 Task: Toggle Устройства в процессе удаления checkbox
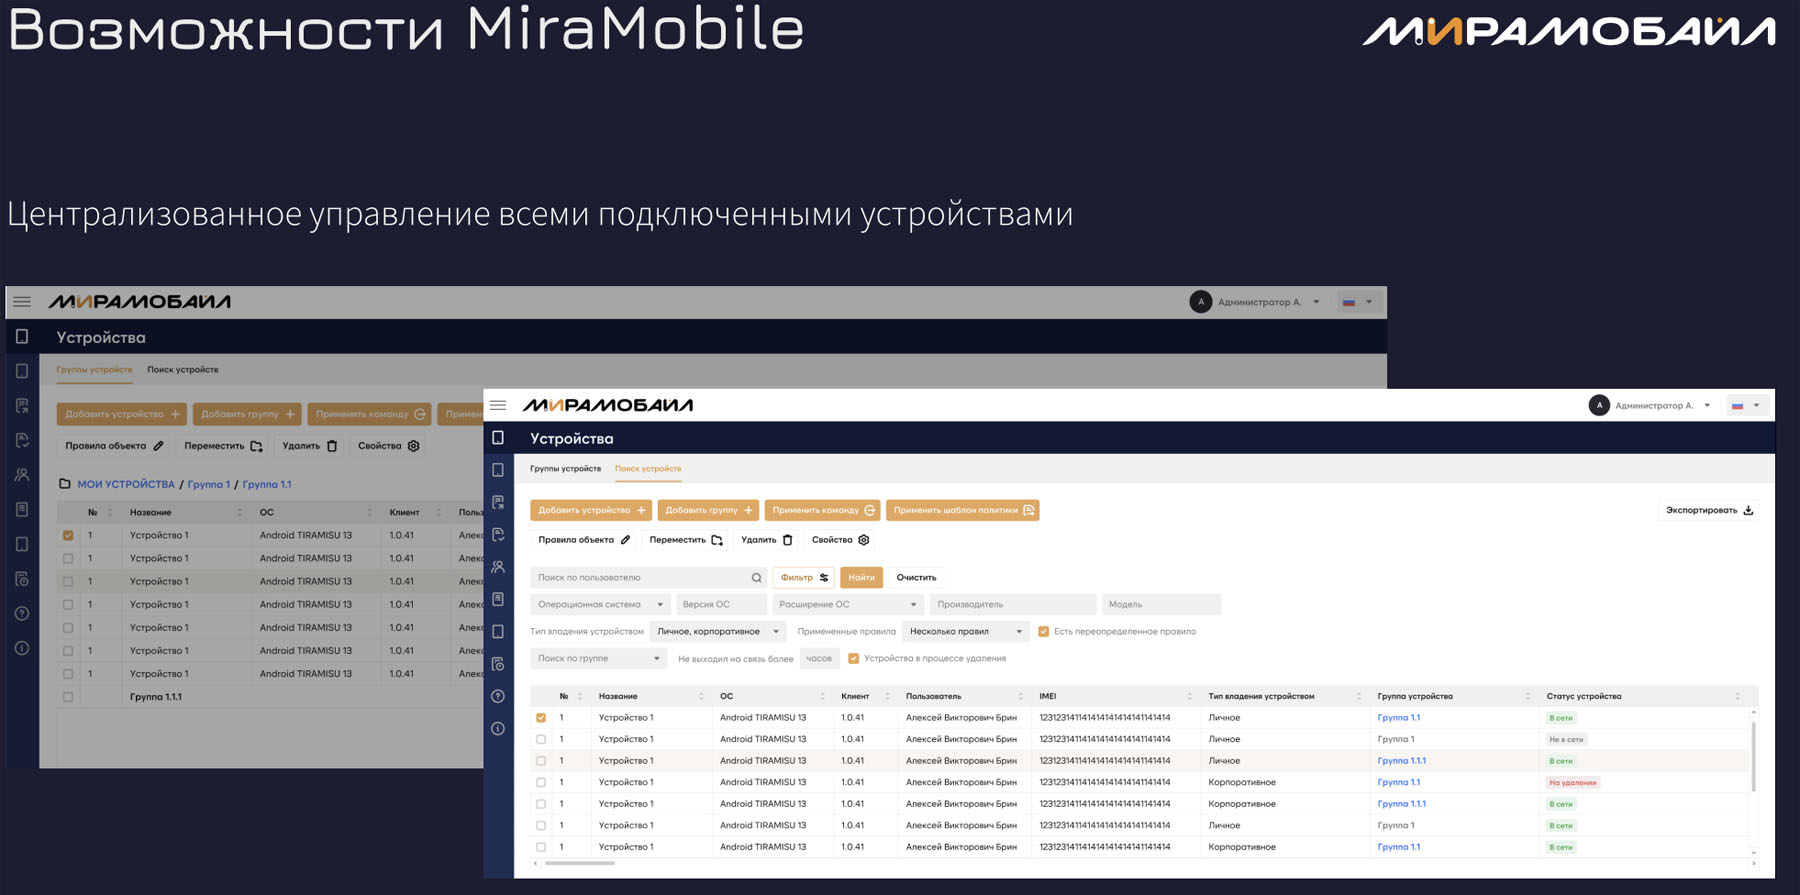854,659
